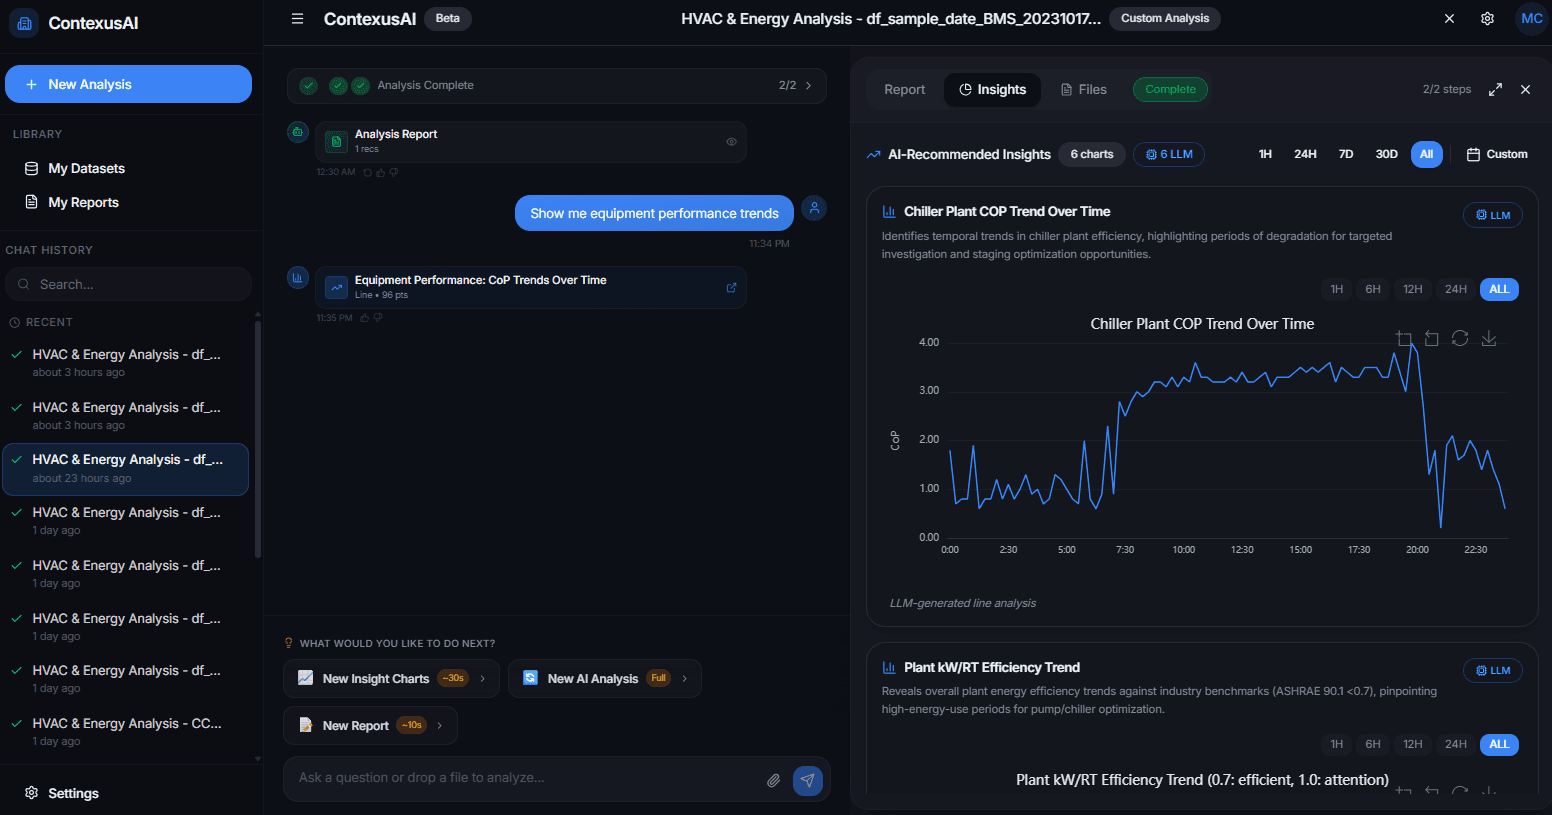Click the 6 LLM badge in insights header
The height and width of the screenshot is (815, 1552).
click(1169, 154)
